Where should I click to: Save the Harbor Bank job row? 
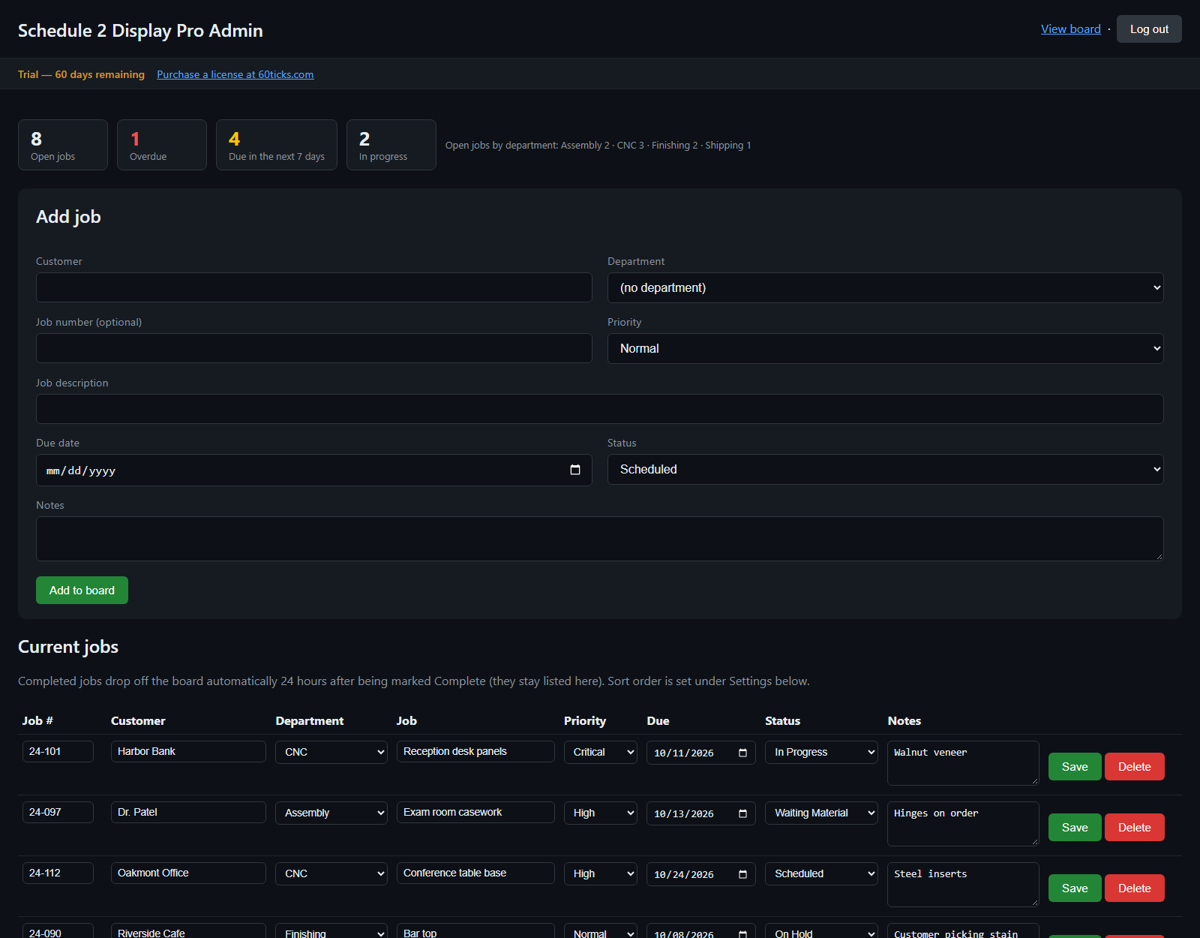(x=1075, y=767)
